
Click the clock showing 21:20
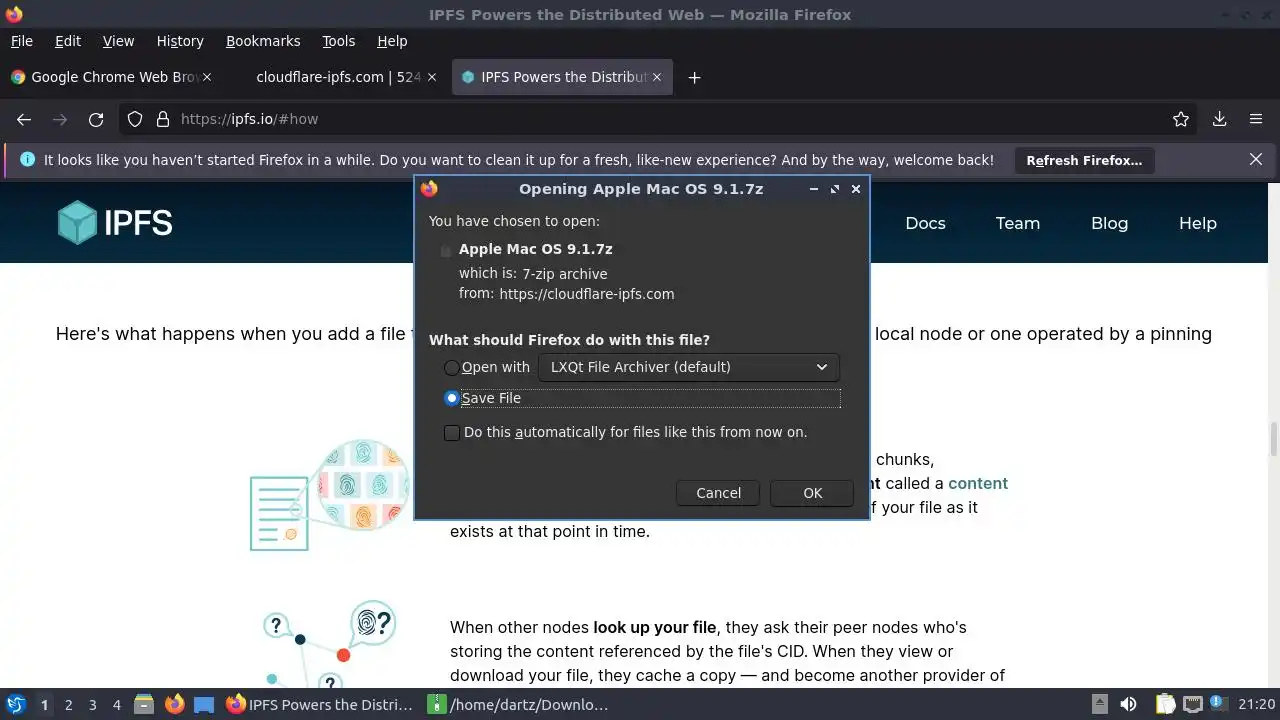(1257, 704)
